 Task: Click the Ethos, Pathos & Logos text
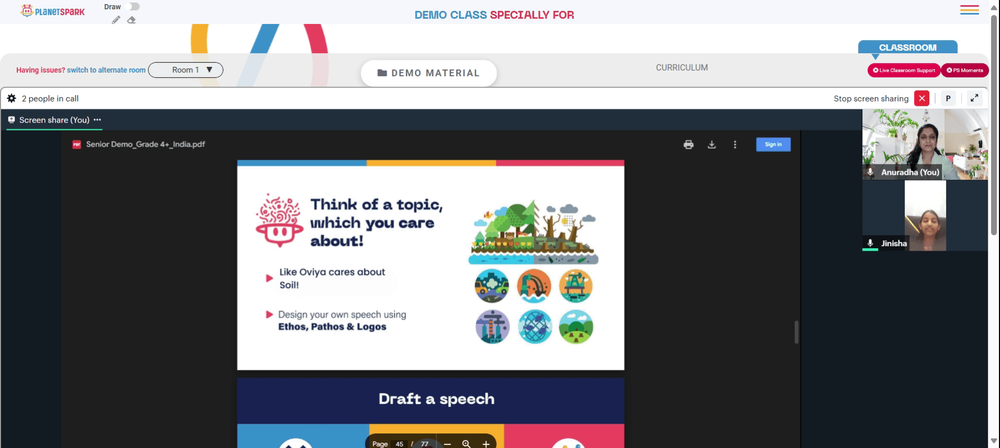click(332, 327)
